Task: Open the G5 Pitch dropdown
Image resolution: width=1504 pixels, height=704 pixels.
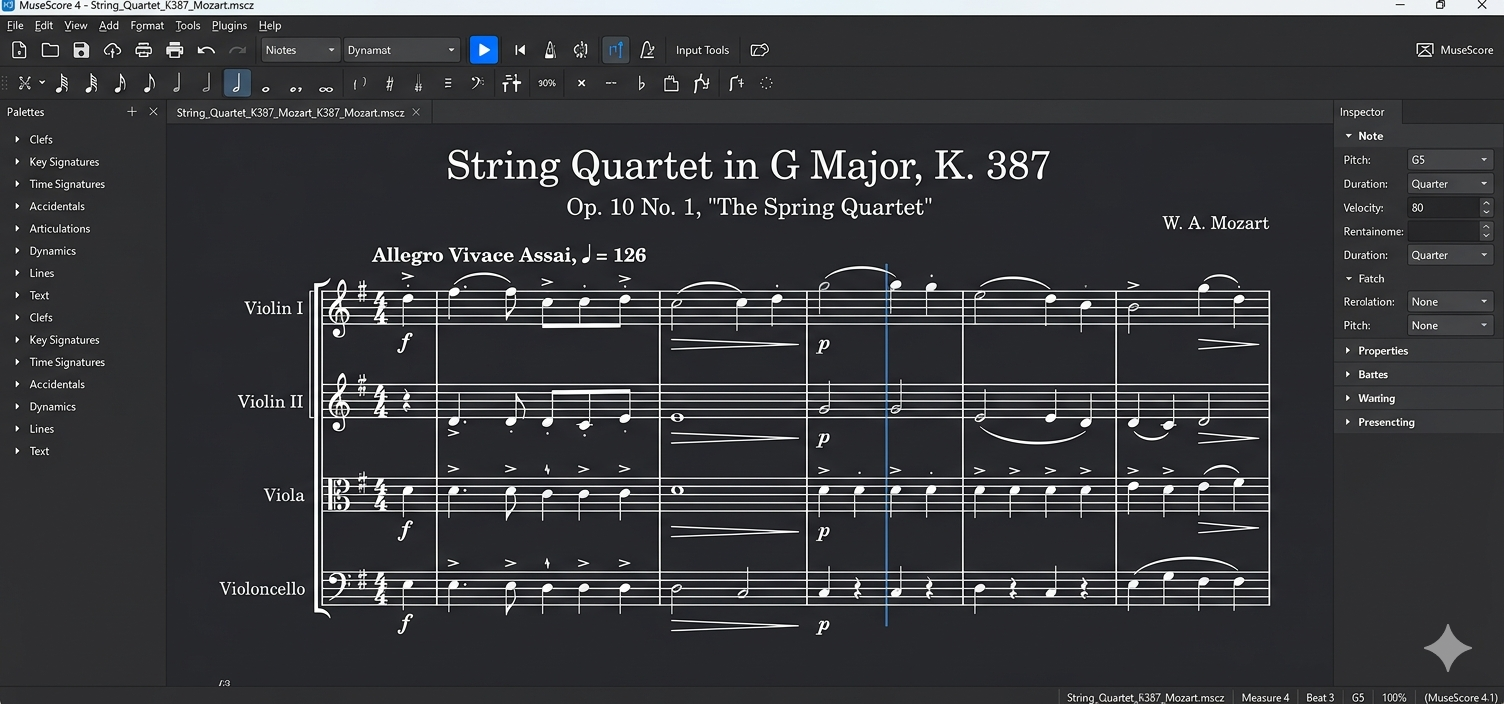Action: pyautogui.click(x=1449, y=160)
